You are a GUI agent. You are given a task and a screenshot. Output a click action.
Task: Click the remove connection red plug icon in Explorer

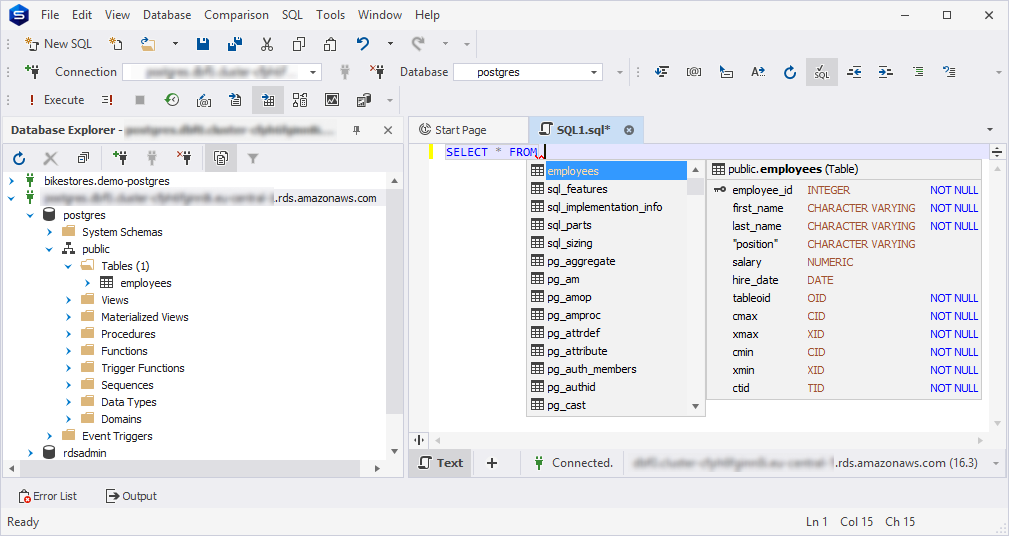[184, 158]
